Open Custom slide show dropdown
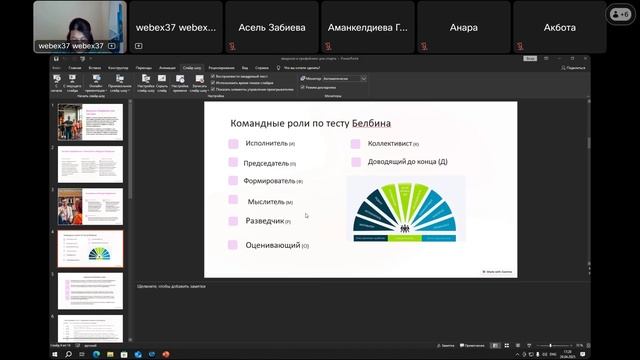 point(120,83)
